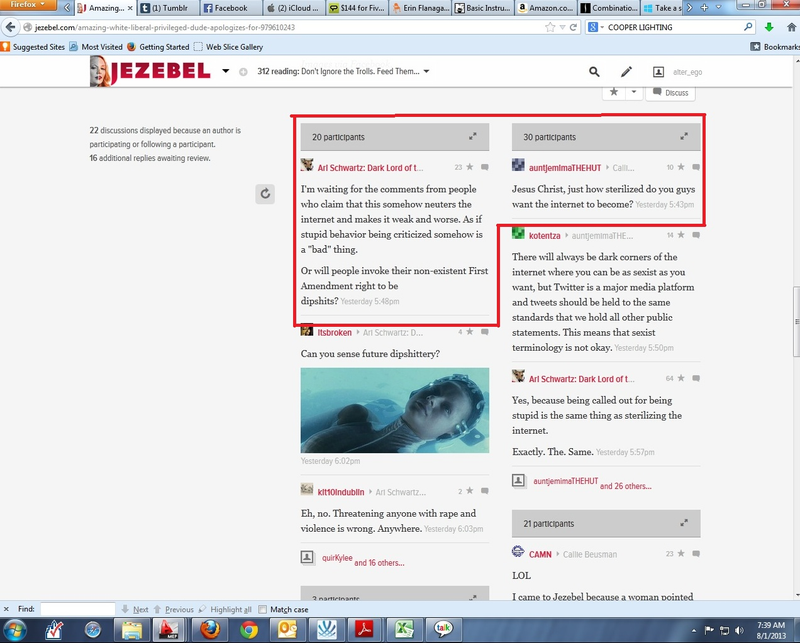Open Google Talk from taskbar
The height and width of the screenshot is (643, 800).
point(442,630)
